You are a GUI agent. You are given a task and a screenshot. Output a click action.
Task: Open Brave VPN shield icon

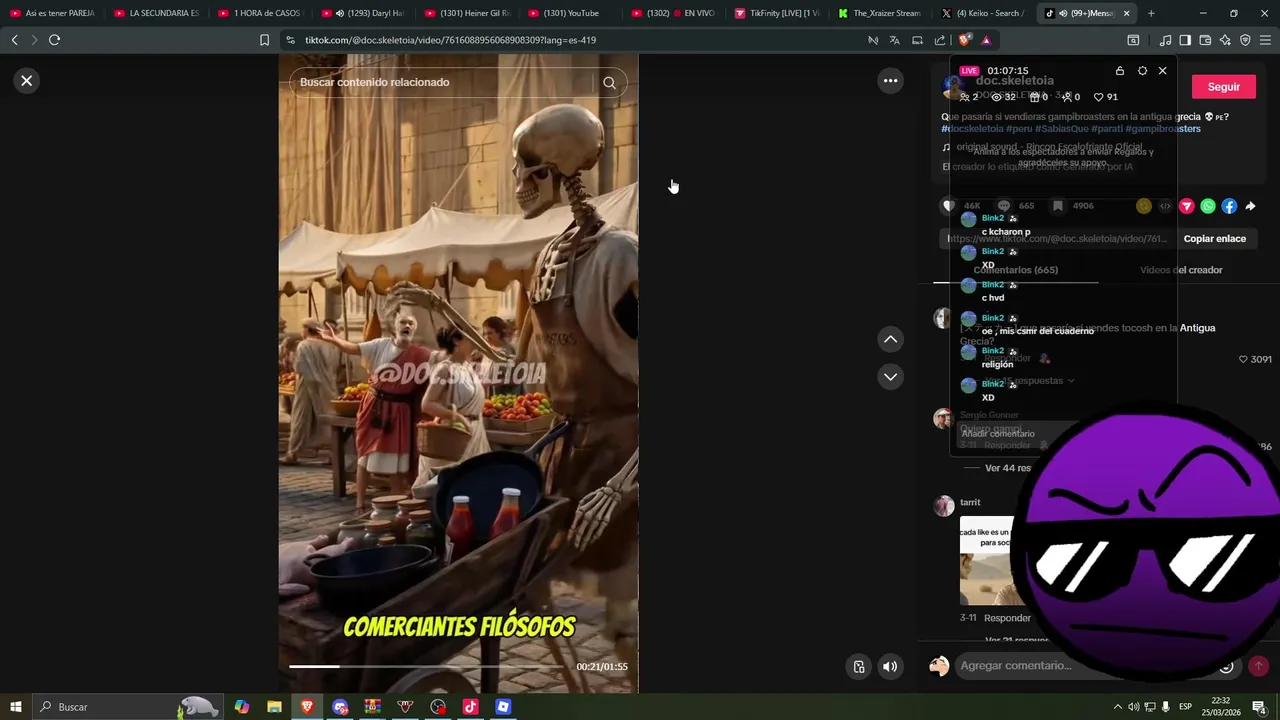(1245, 40)
